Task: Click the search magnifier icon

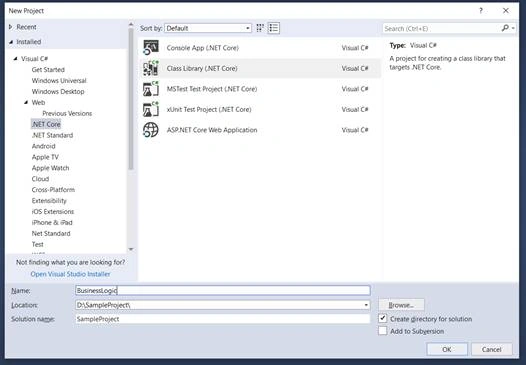Action: 505,28
